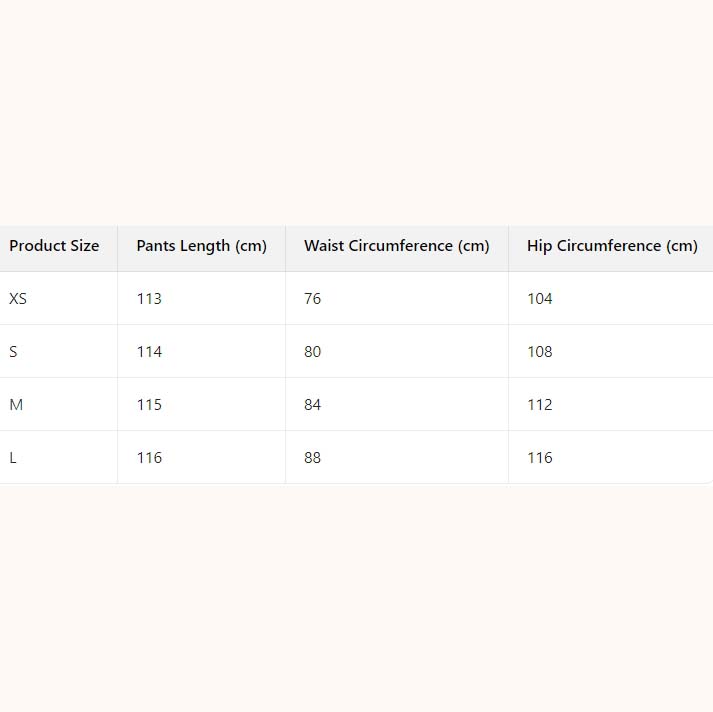The height and width of the screenshot is (712, 713).
Task: Click the Waist Circumference (cm) header
Action: coord(396,246)
